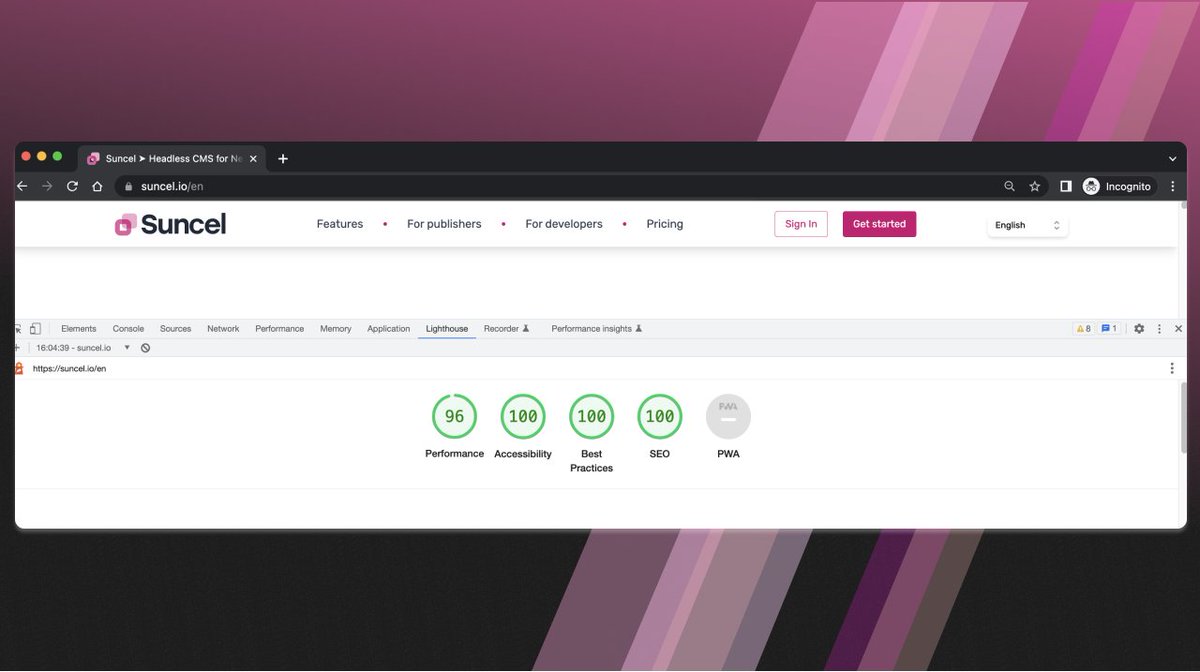Open the For developers nav link
This screenshot has height=672, width=1200.
point(564,224)
